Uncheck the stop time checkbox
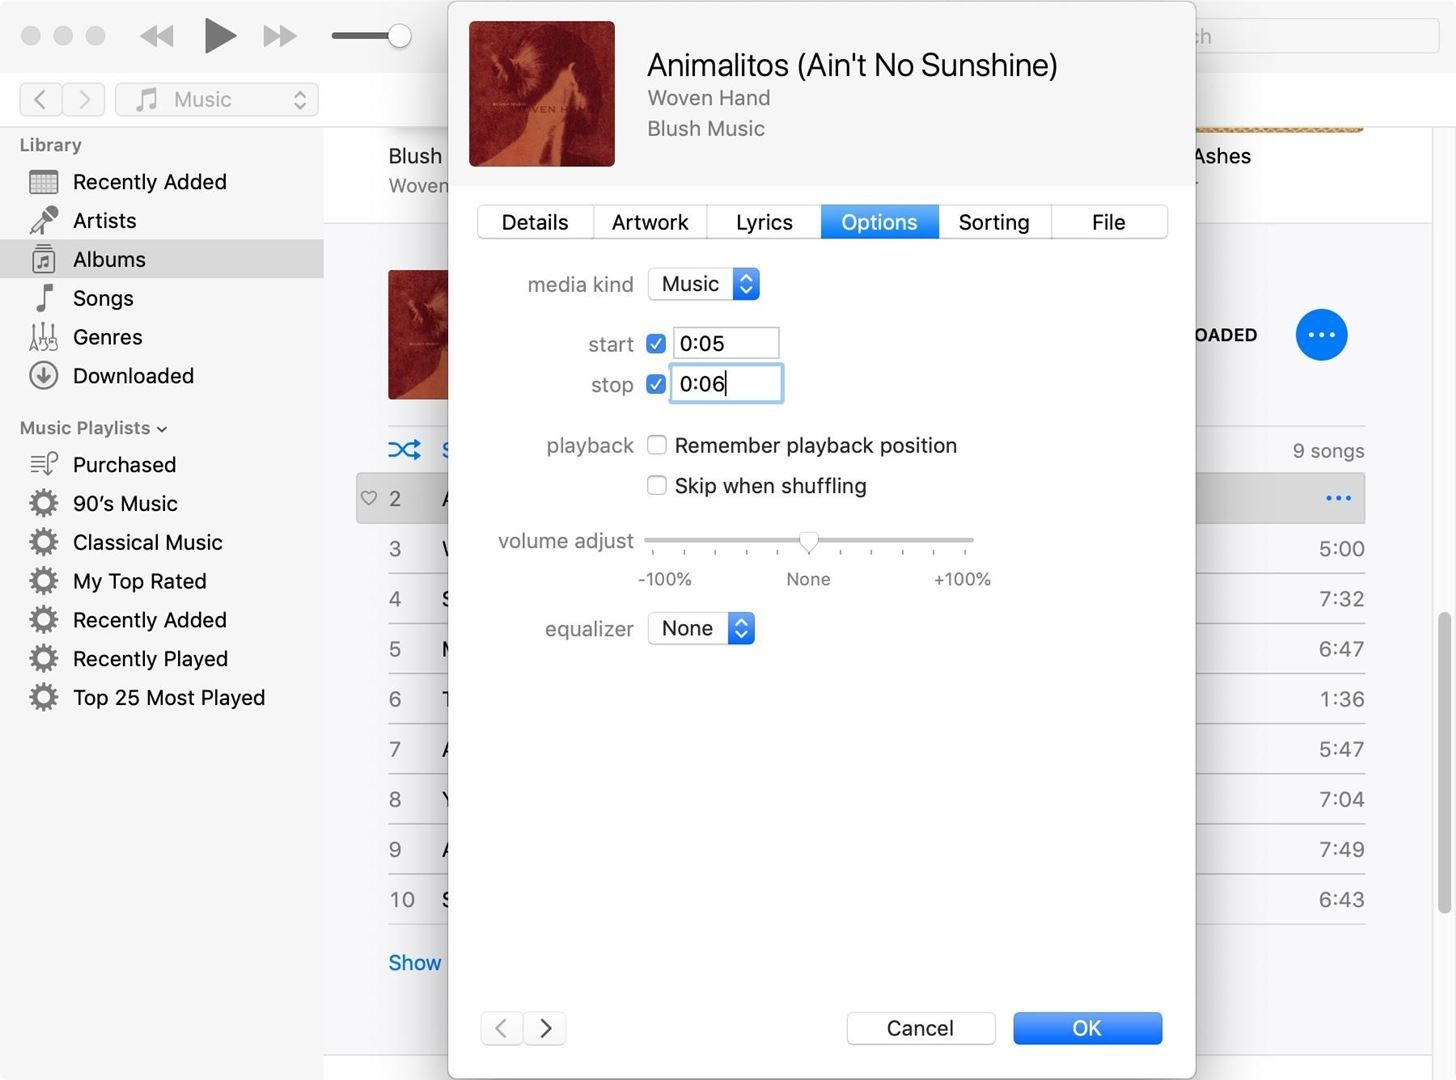This screenshot has width=1456, height=1080. (x=656, y=383)
